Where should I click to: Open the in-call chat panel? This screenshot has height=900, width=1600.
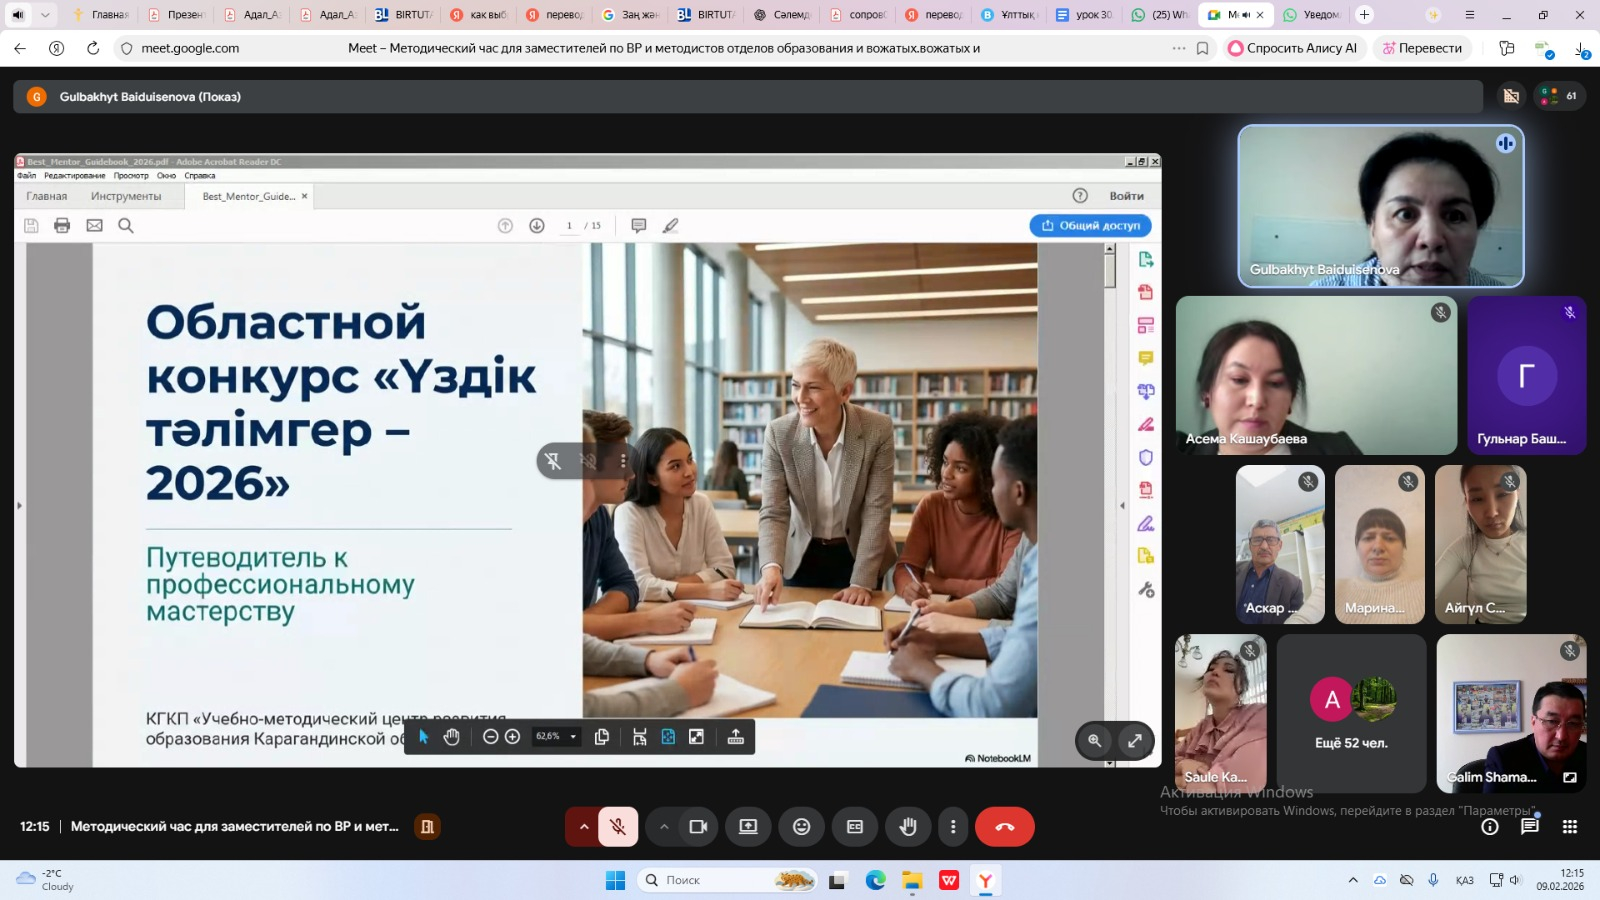coord(1529,827)
